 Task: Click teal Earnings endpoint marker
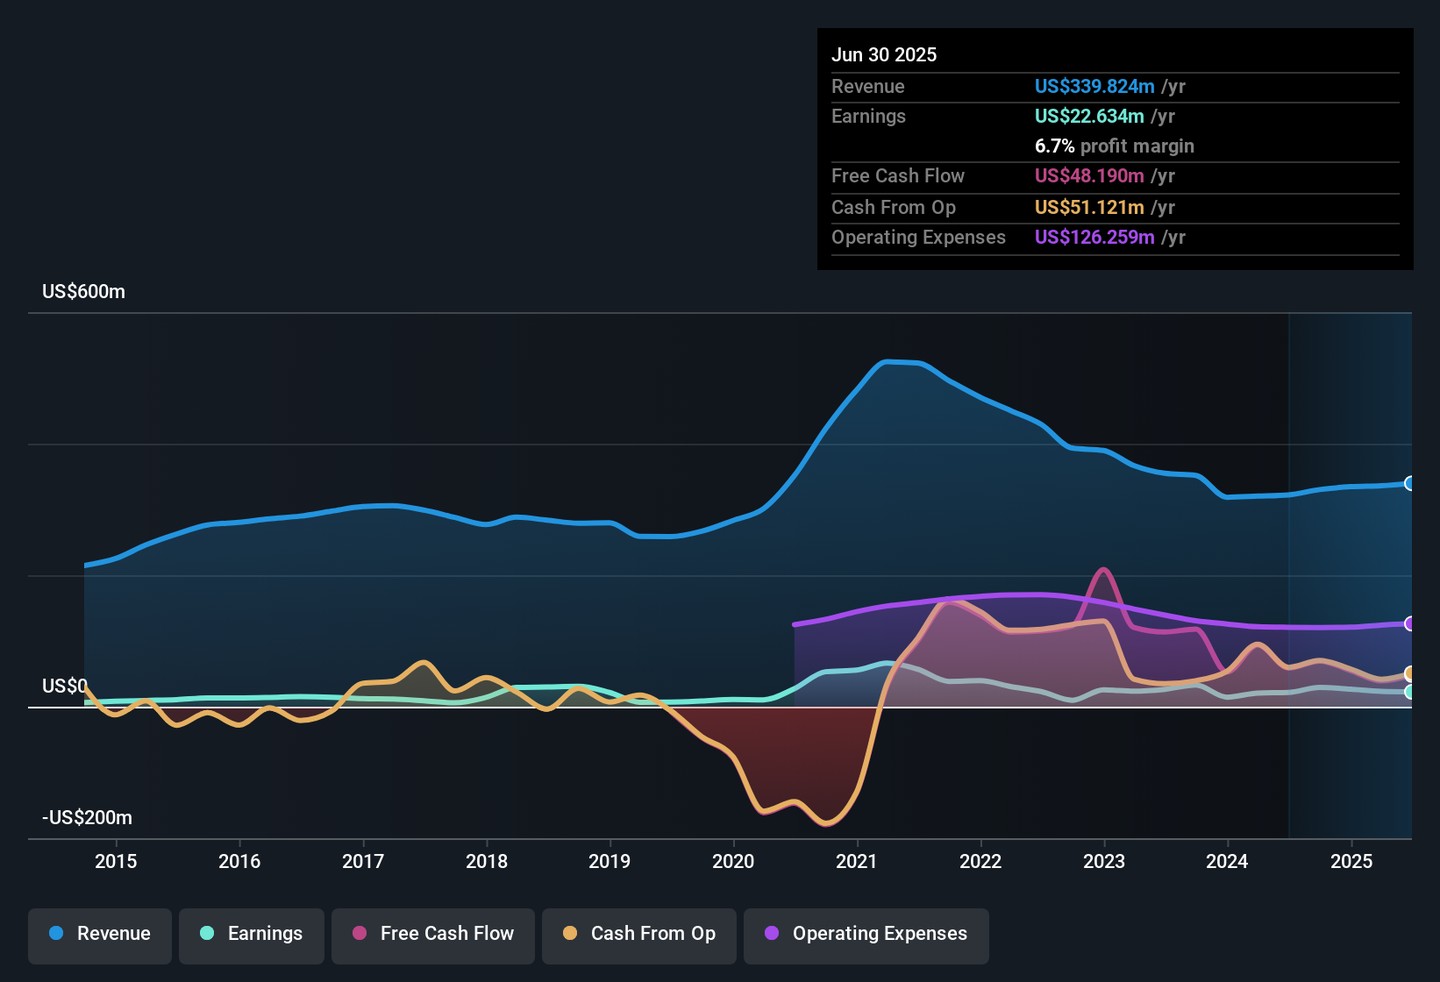point(1410,692)
